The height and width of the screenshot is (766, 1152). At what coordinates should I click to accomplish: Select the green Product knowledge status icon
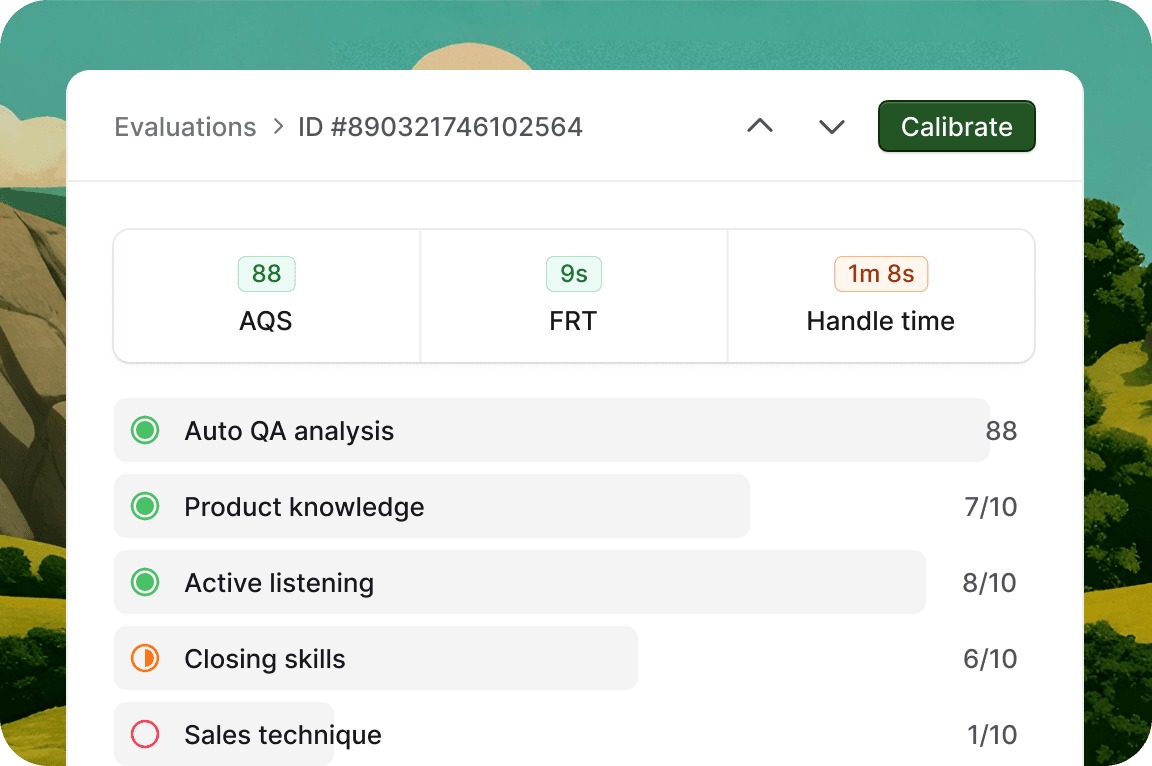[145, 506]
